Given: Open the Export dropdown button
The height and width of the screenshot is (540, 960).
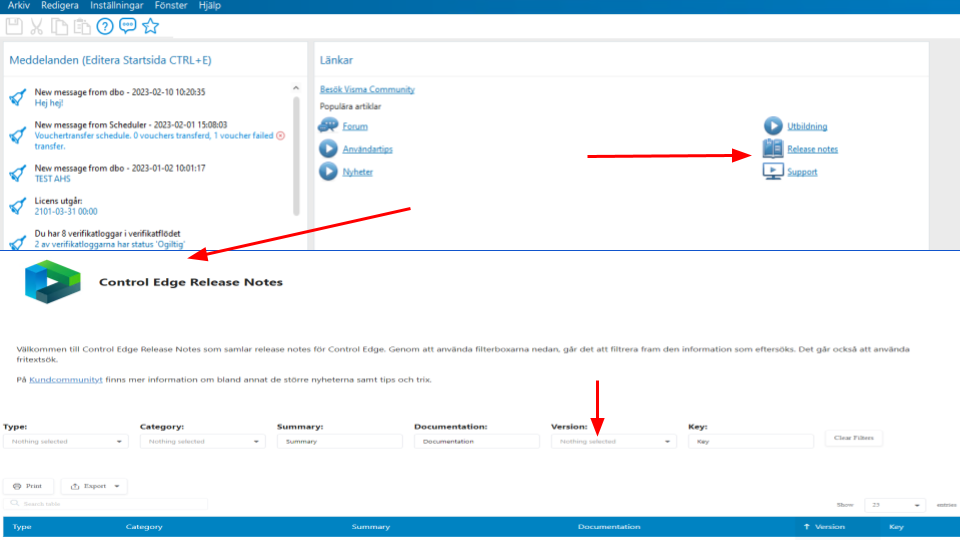Looking at the screenshot, I should pos(94,486).
